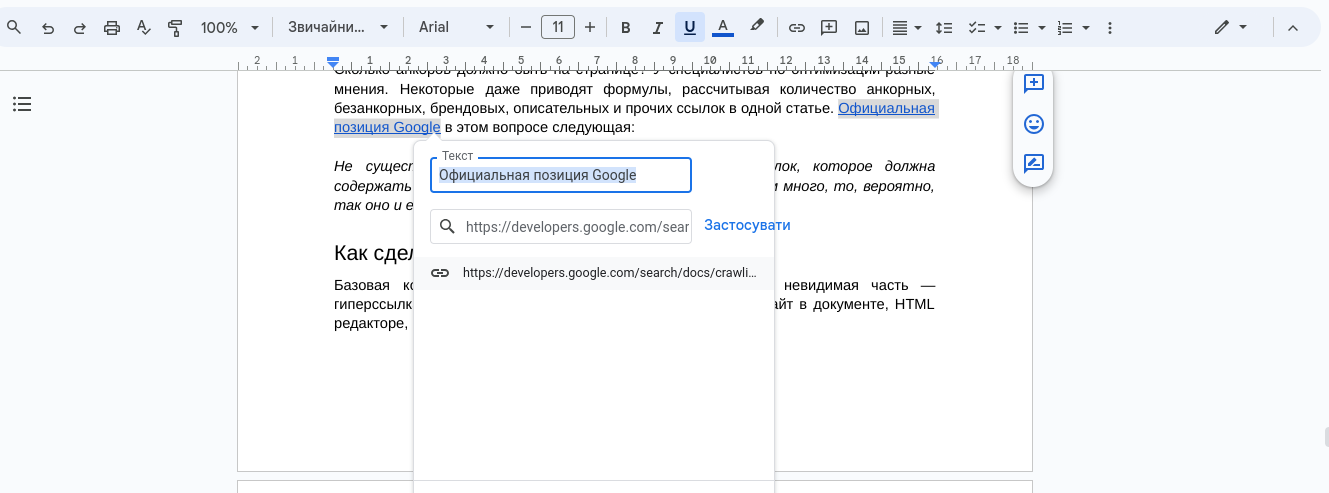Click the spelling and grammar check icon
Viewport: 1329px width, 493px height.
[x=143, y=28]
